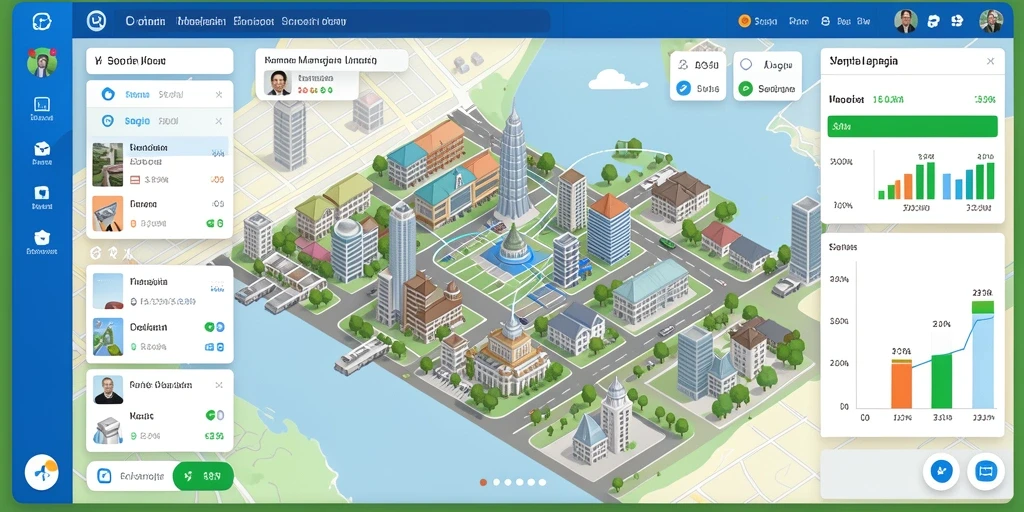Click the round white button at sidebar bottom
Screen dimensions: 1024x512
(41, 472)
